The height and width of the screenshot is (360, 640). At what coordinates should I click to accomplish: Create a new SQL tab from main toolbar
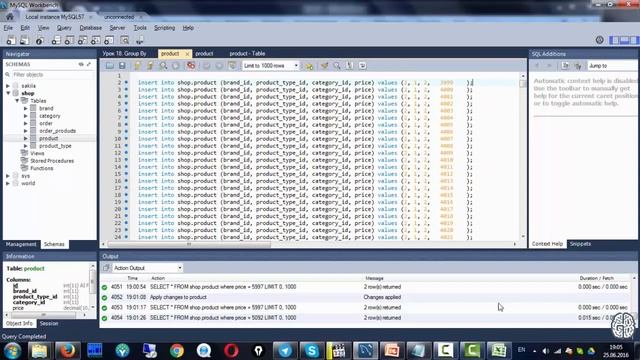pos(11,40)
